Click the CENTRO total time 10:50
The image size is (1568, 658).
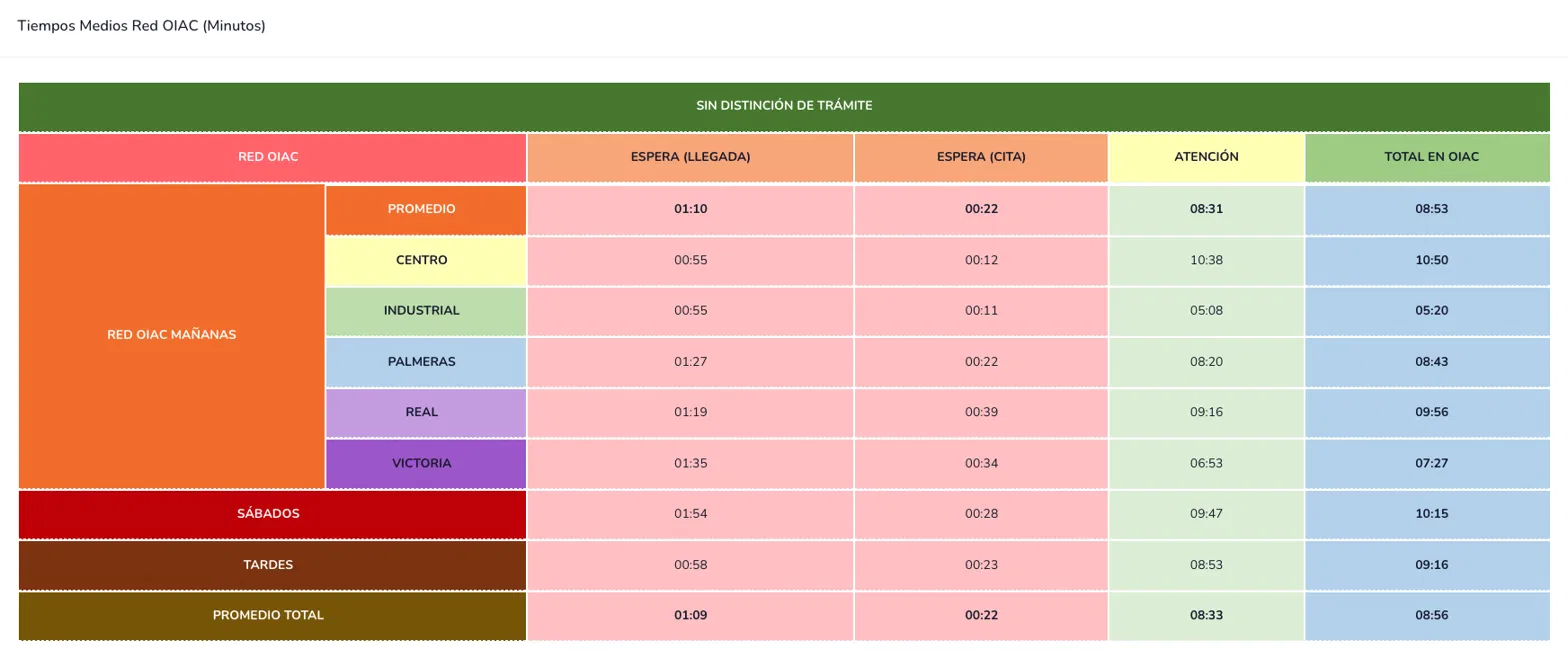(1431, 260)
